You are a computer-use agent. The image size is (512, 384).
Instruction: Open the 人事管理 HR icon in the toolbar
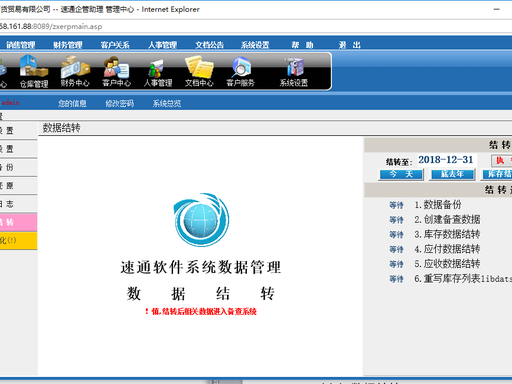point(158,73)
